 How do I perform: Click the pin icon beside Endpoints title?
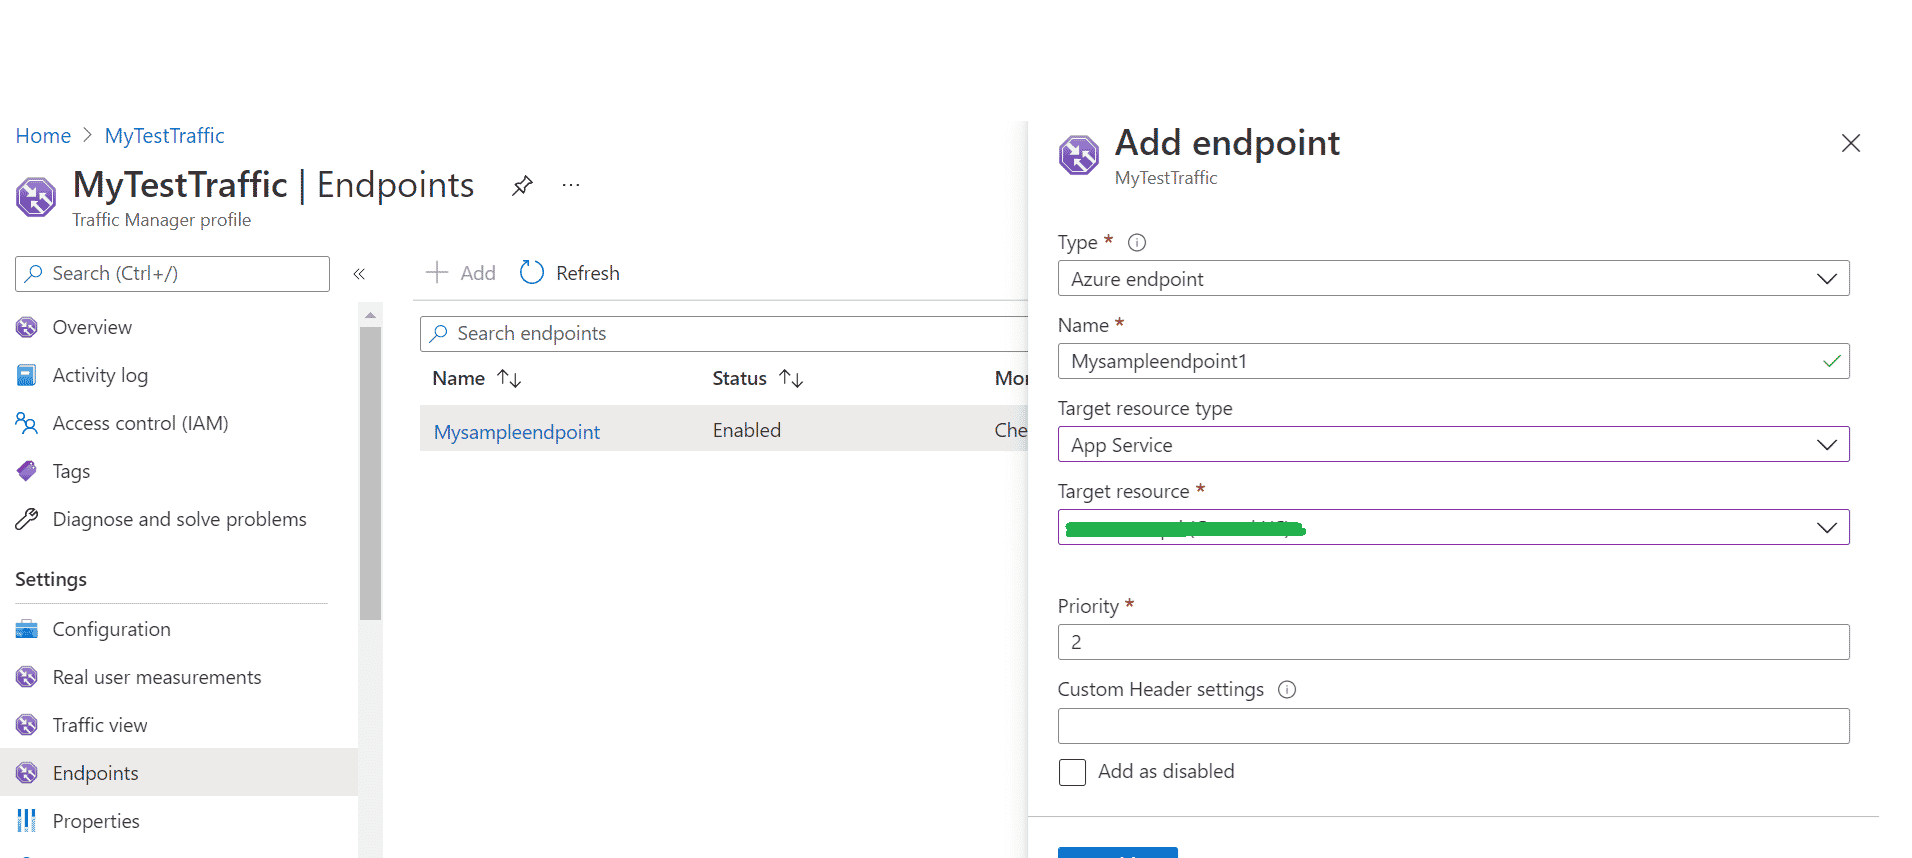[x=522, y=185]
